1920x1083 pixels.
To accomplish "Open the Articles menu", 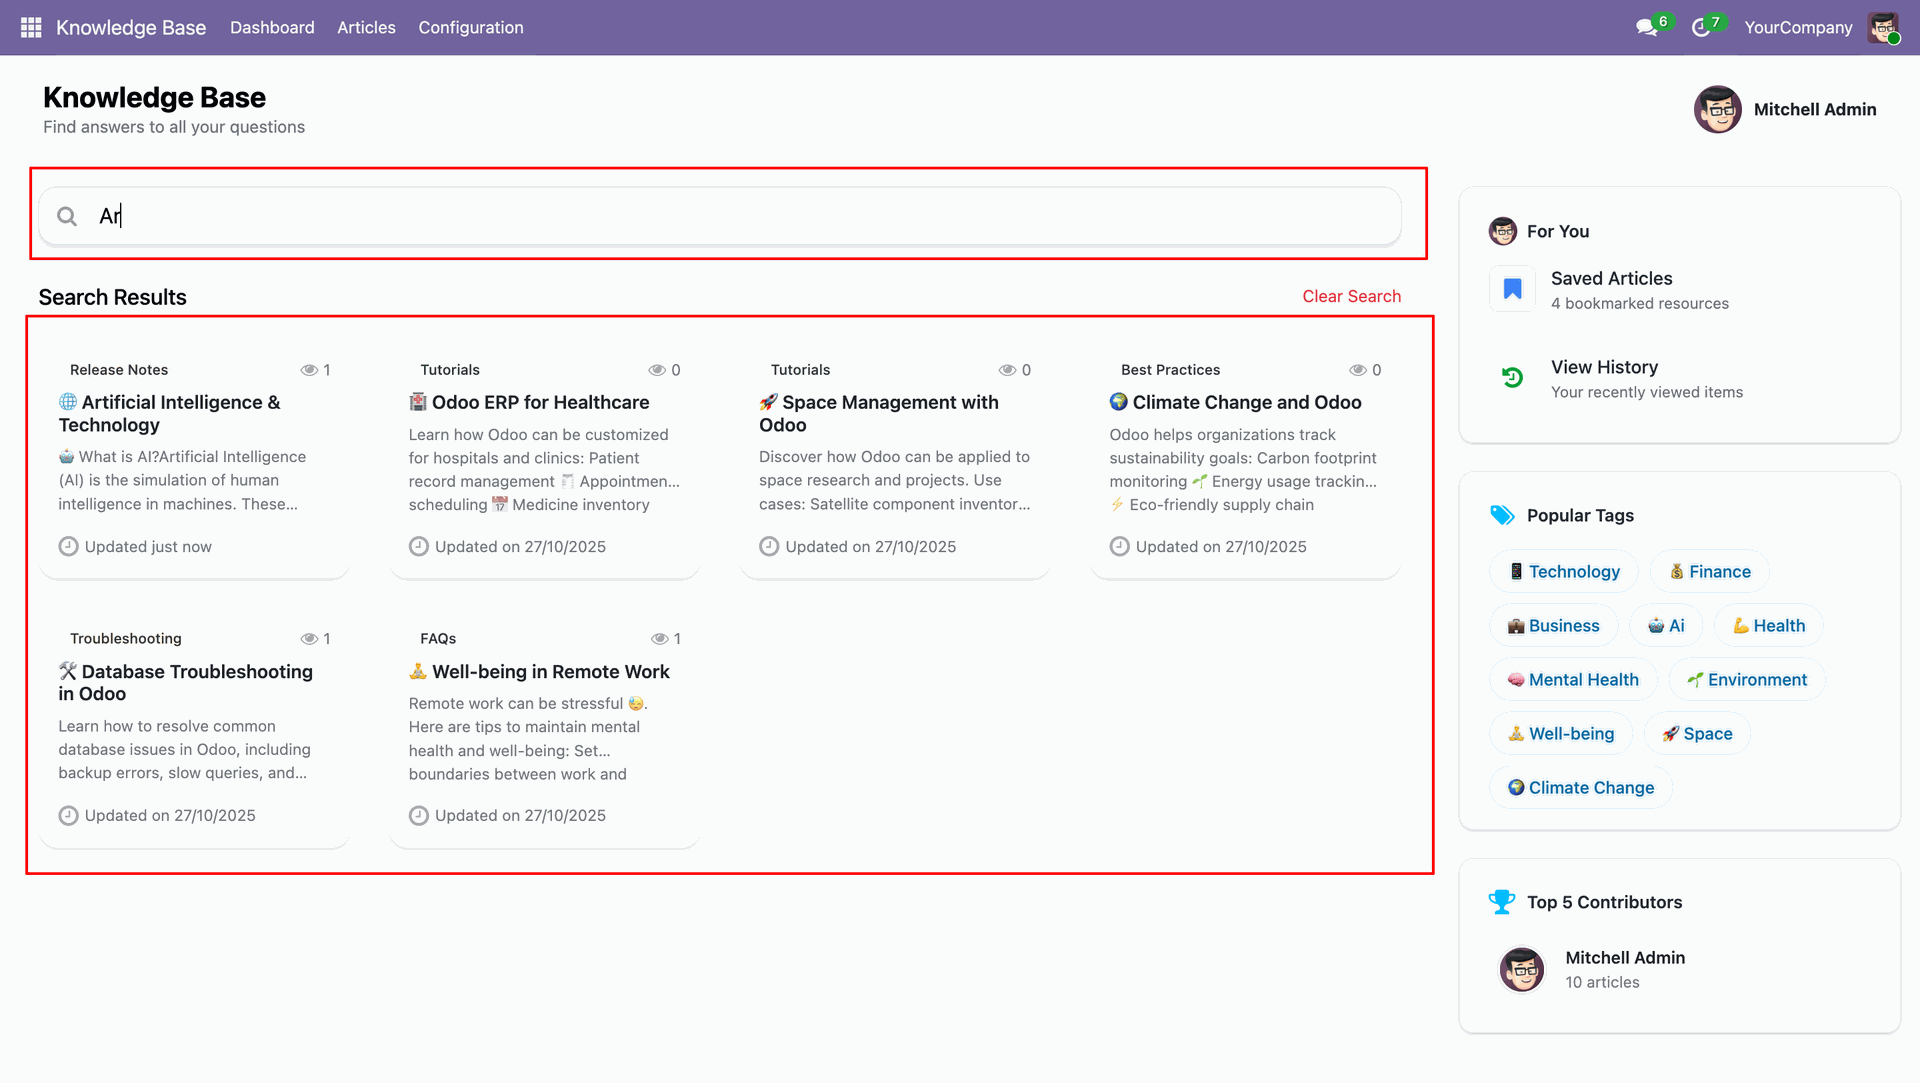I will tap(366, 27).
